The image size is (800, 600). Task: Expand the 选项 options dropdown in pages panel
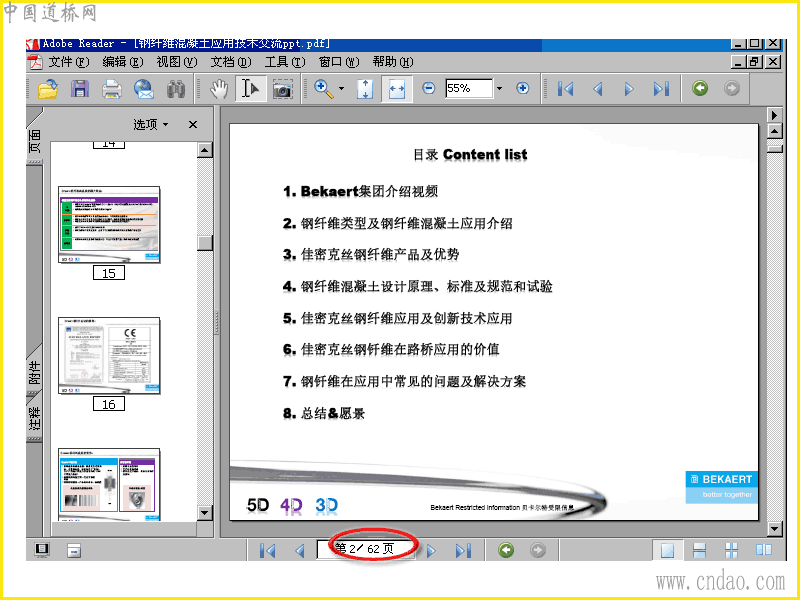pos(151,124)
